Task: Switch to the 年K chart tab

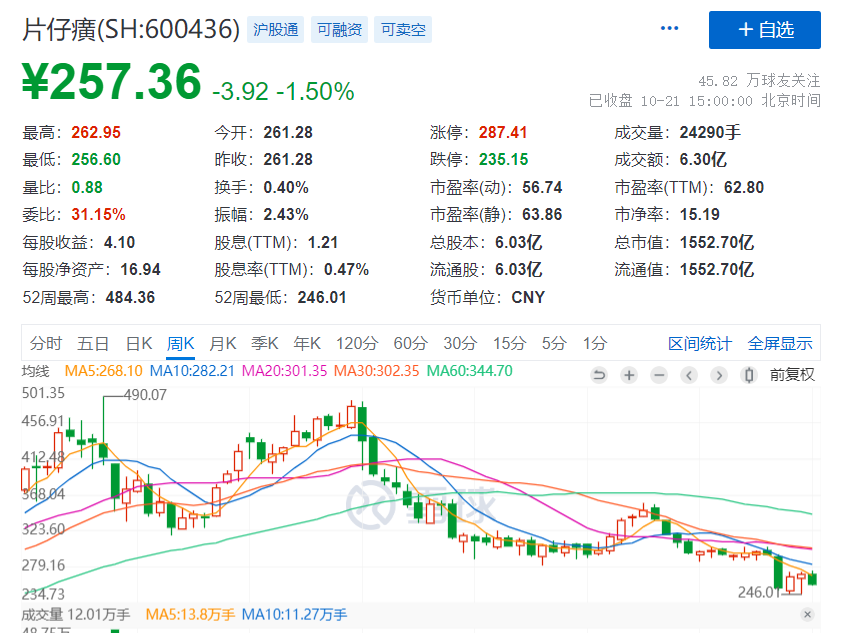Action: pos(307,343)
